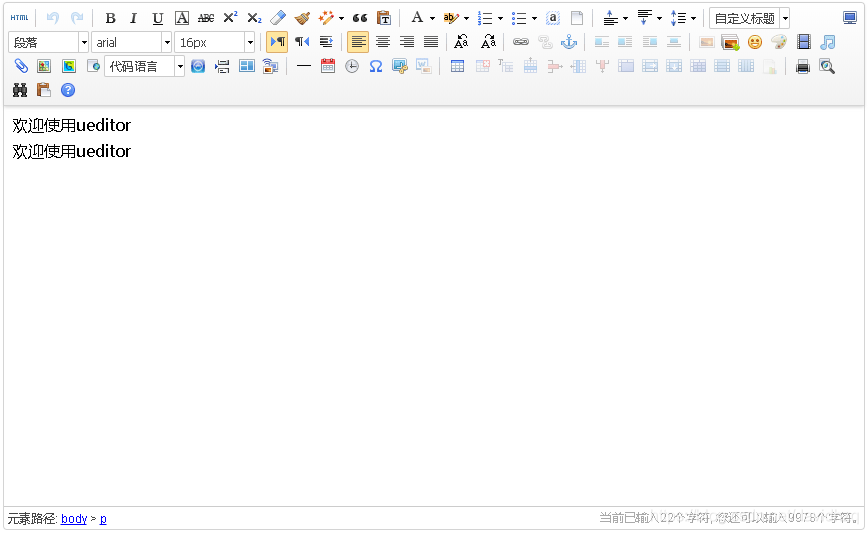Toggle strikethrough formatting
Viewport: 868px width, 534px height.
pyautogui.click(x=206, y=18)
